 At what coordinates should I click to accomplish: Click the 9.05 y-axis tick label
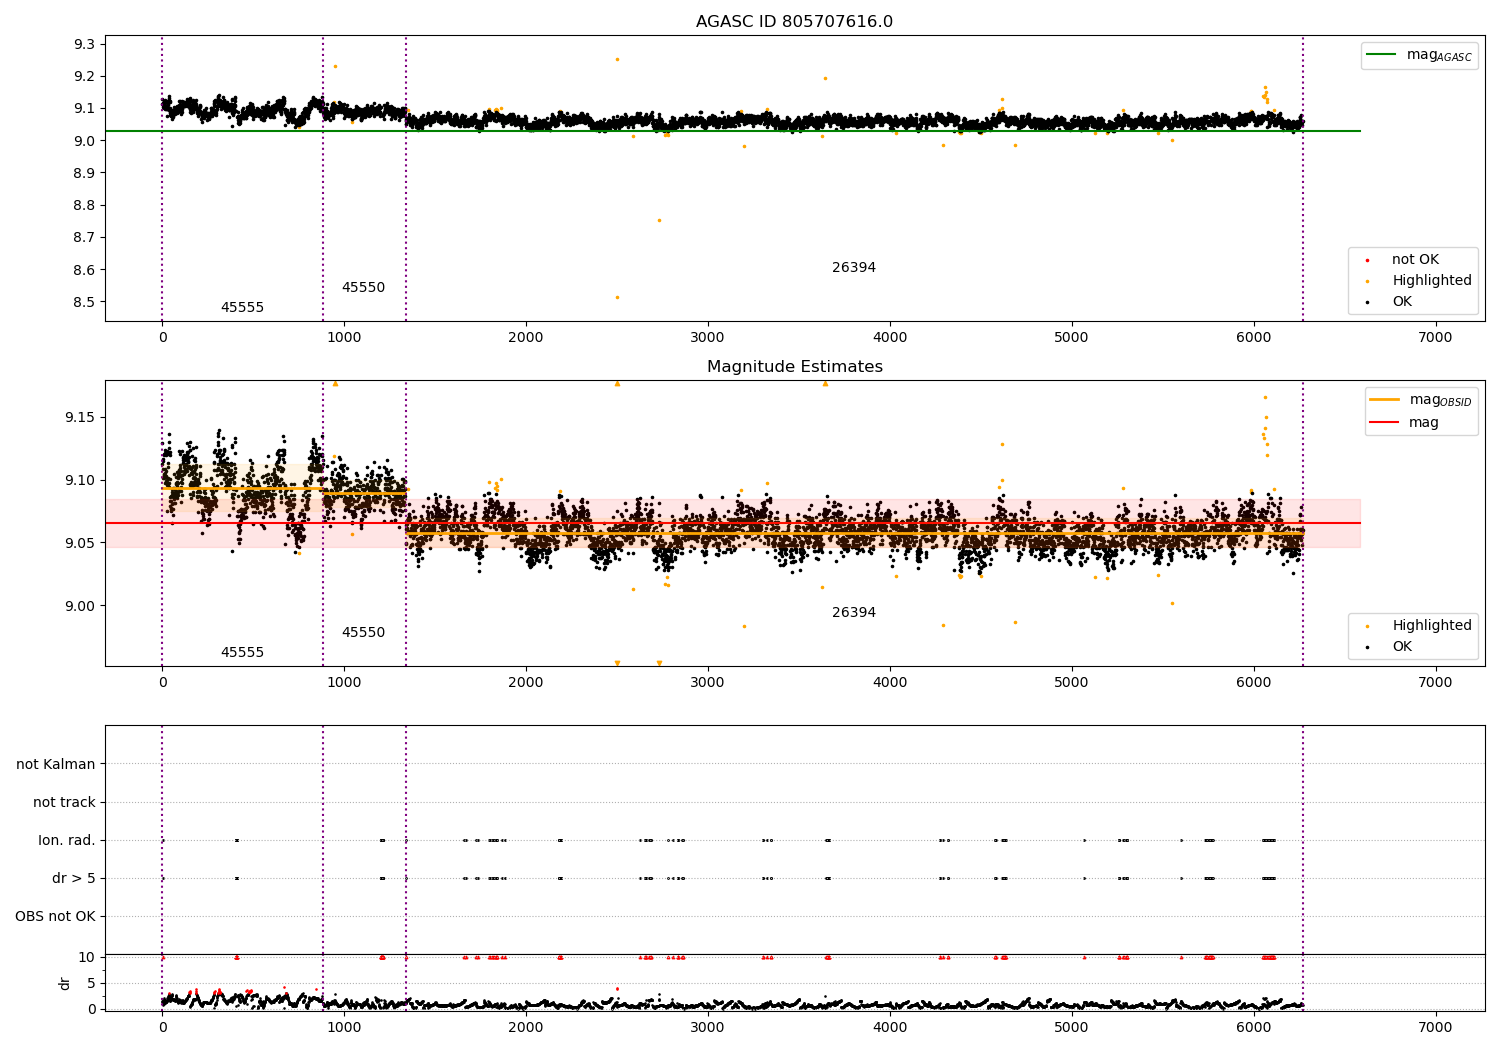point(80,543)
